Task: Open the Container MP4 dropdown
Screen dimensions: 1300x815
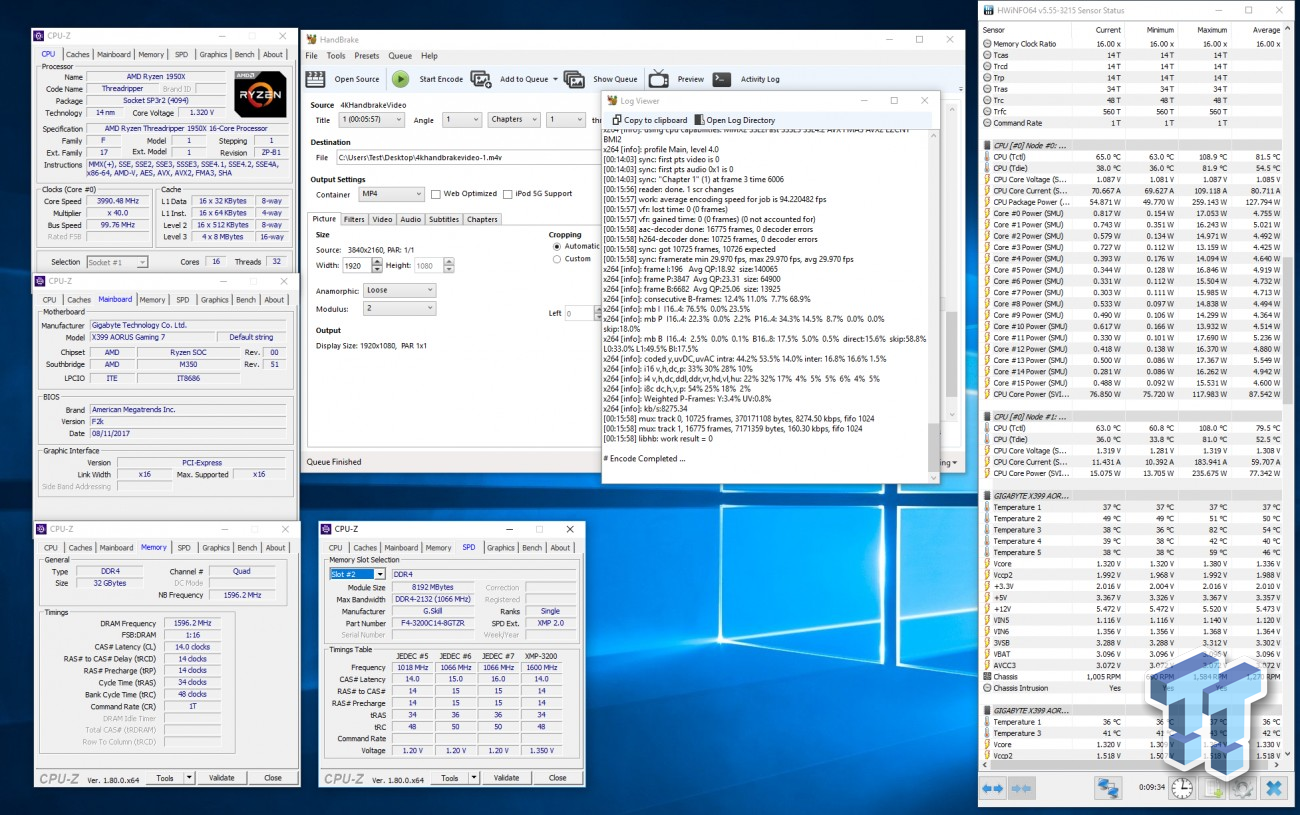Action: coord(392,194)
